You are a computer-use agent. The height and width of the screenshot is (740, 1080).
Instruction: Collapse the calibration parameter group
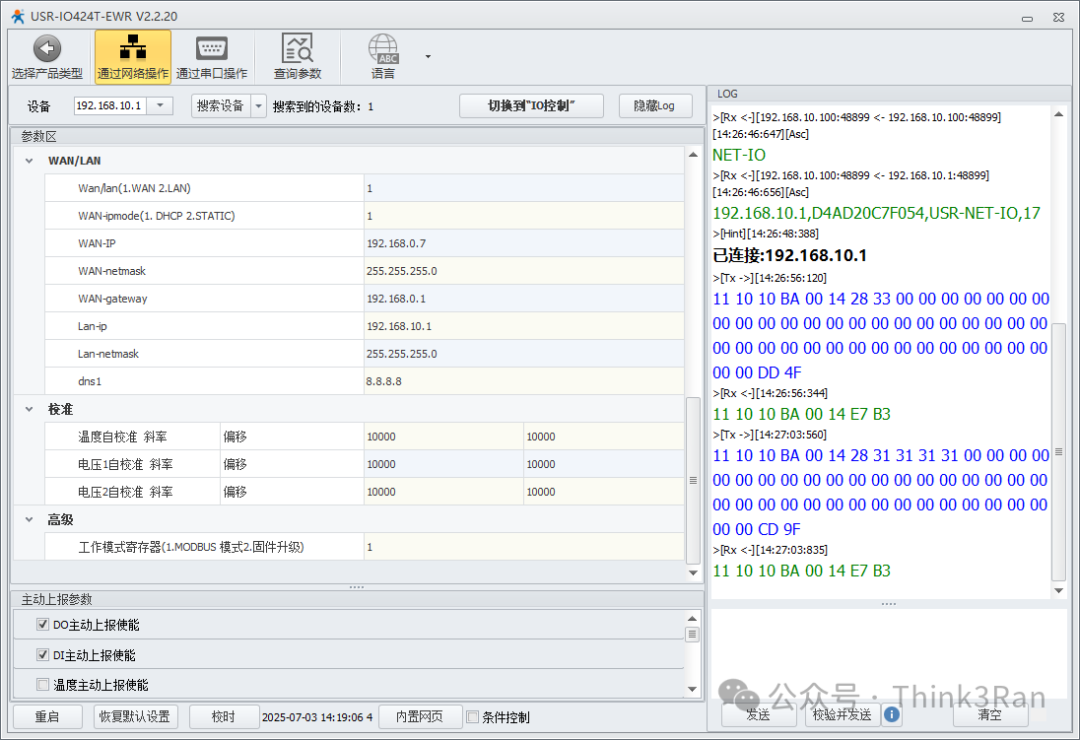click(x=29, y=410)
